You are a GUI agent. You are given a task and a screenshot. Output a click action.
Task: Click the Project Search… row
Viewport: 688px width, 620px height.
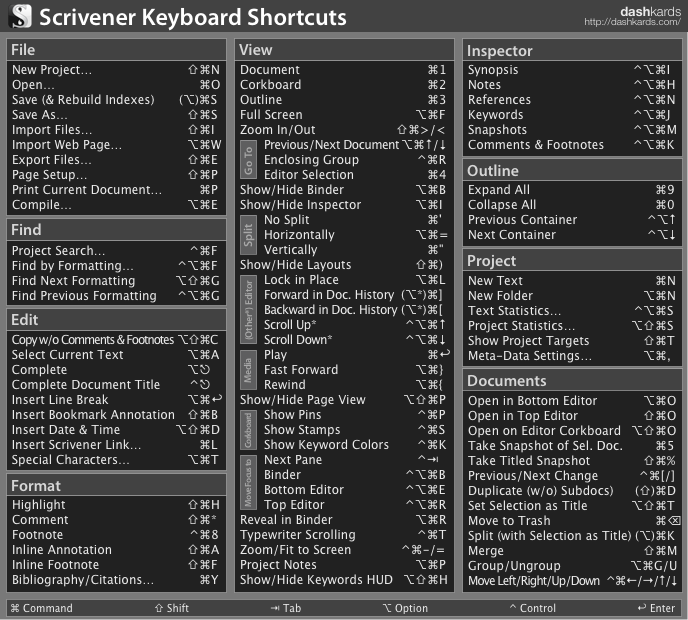click(116, 251)
